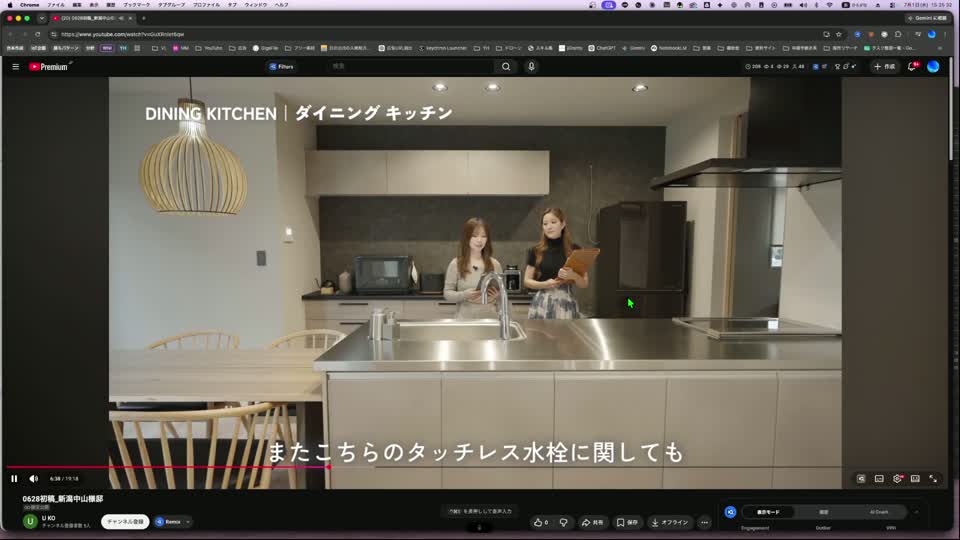Reload the page in Chrome
This screenshot has width=960, height=540.
pyautogui.click(x=38, y=34)
